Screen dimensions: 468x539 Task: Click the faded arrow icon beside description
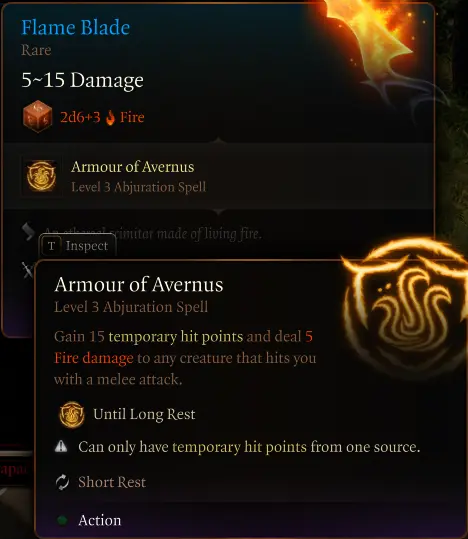(28, 231)
